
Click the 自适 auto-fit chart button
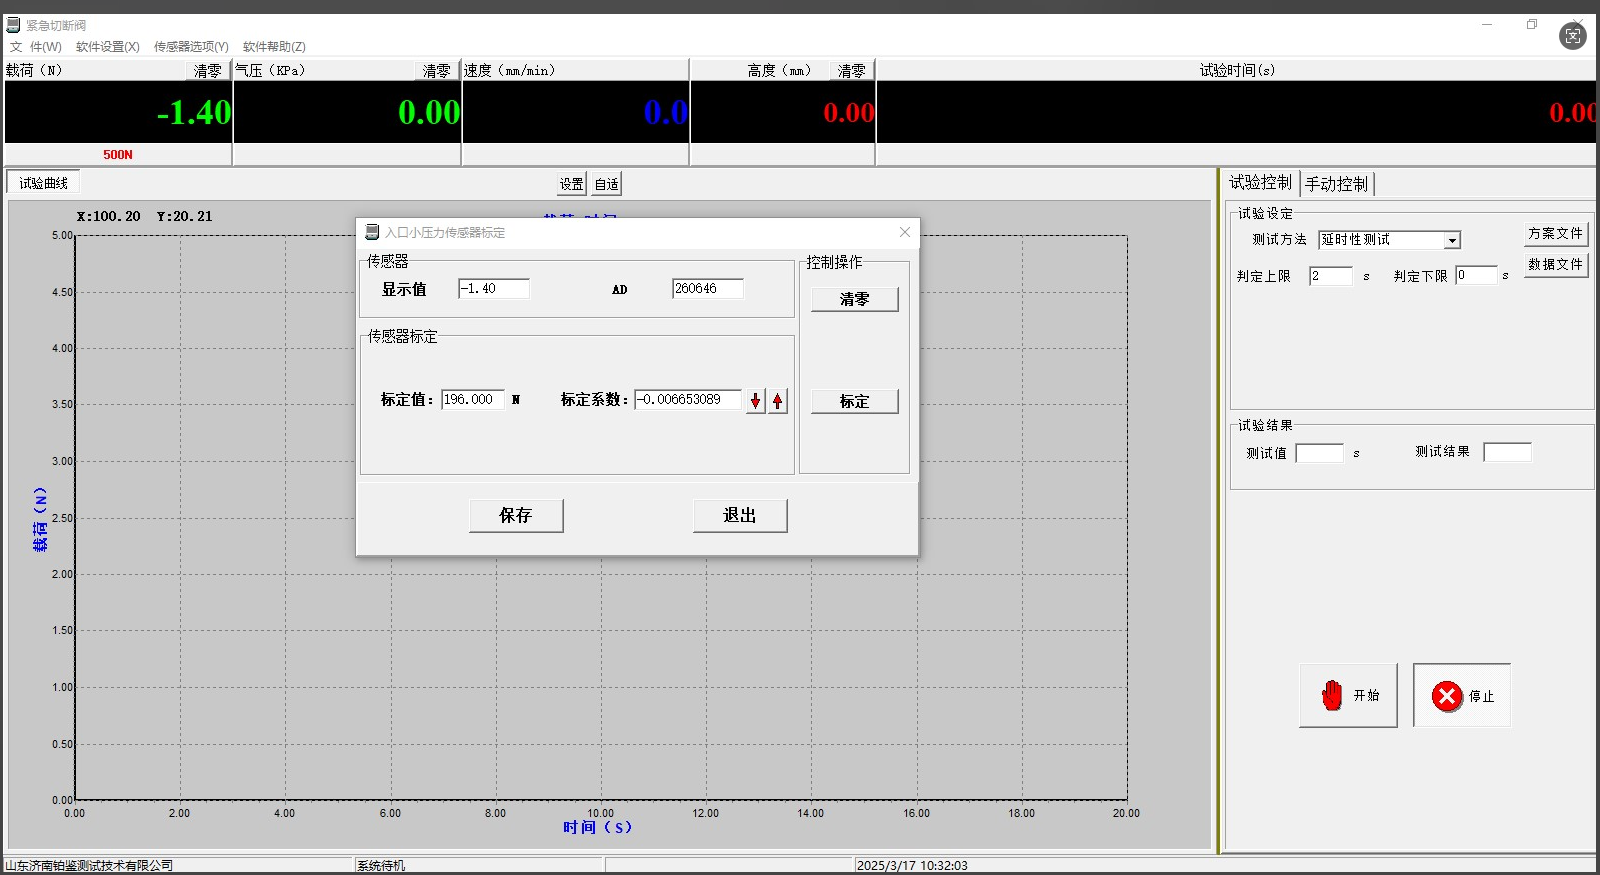(606, 184)
